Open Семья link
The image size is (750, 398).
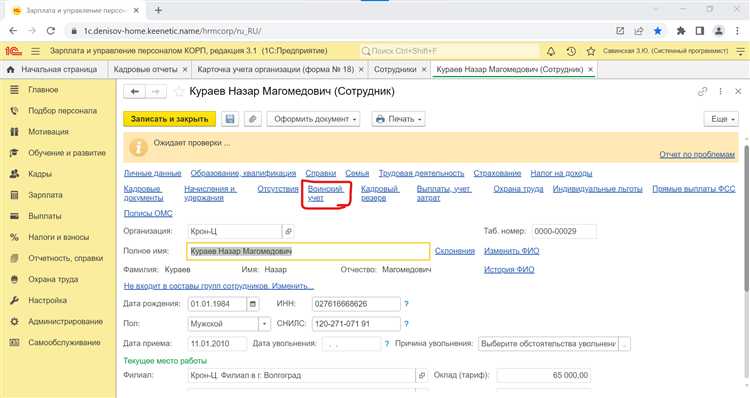[x=357, y=173]
